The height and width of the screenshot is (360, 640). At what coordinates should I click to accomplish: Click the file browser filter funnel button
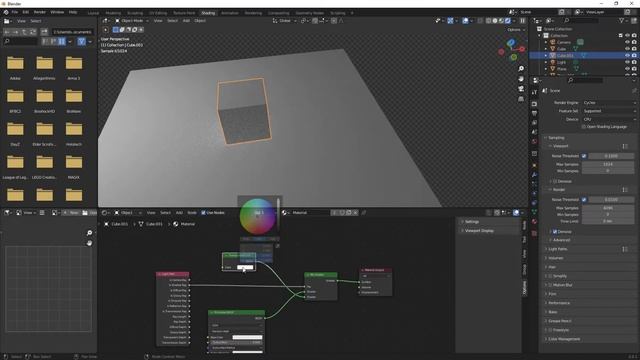82,41
